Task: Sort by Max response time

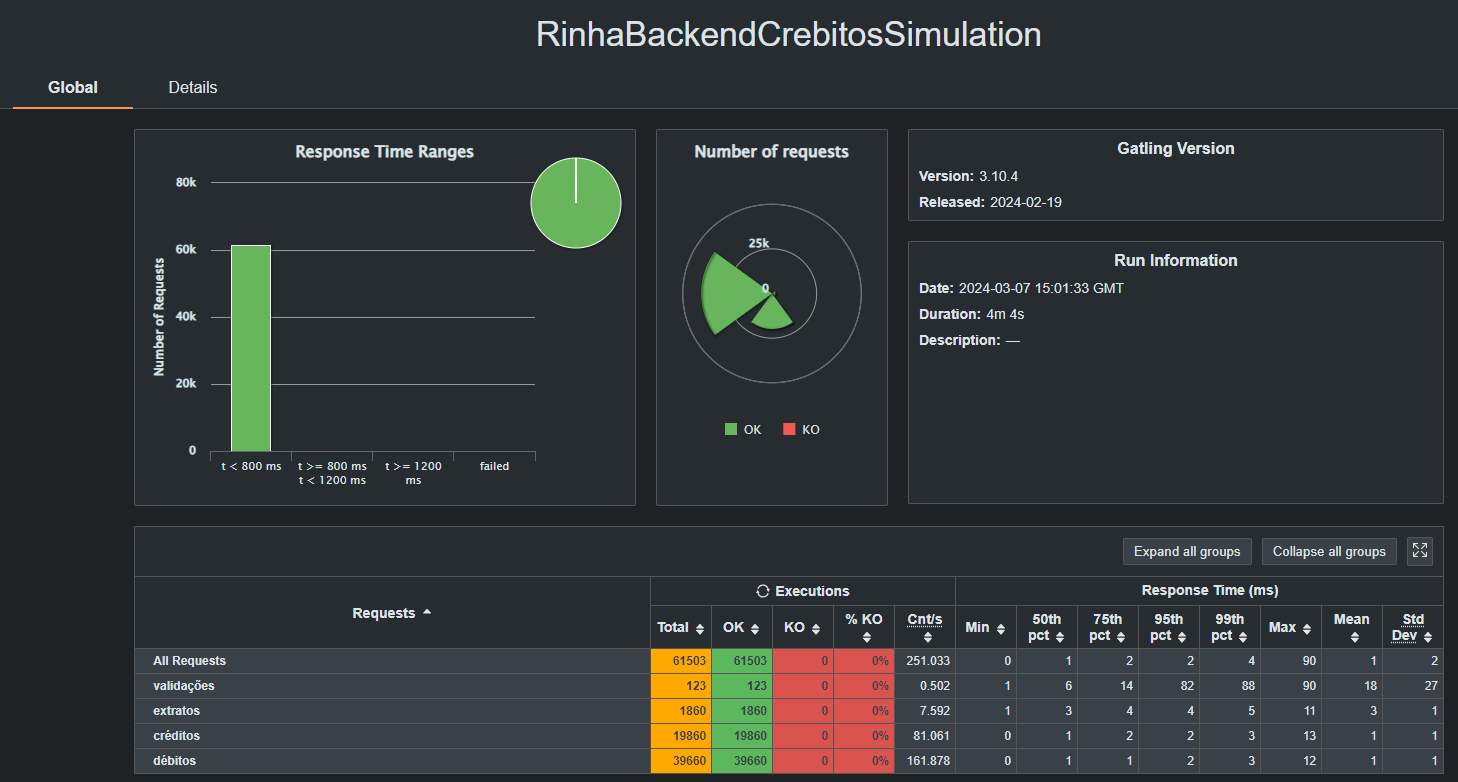Action: [x=1290, y=627]
